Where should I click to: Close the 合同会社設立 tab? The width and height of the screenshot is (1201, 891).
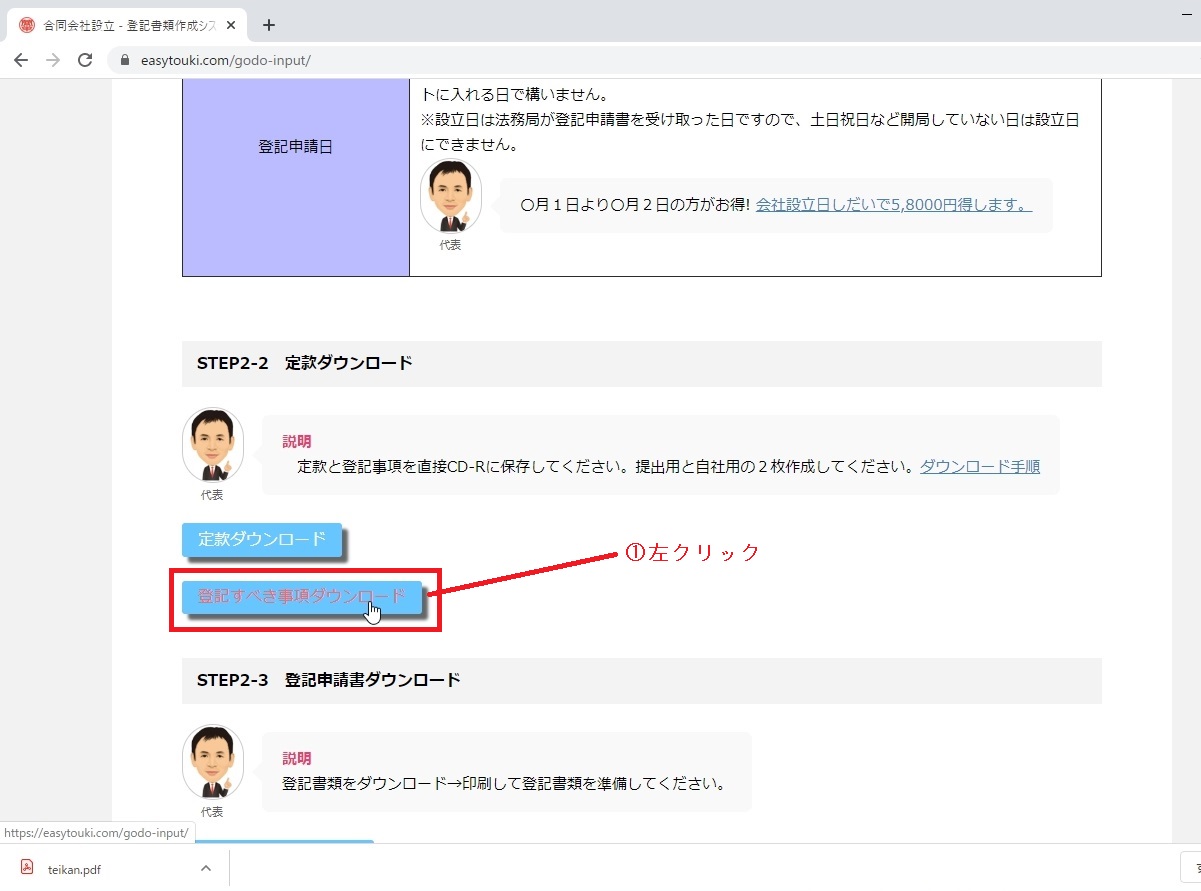pos(232,25)
